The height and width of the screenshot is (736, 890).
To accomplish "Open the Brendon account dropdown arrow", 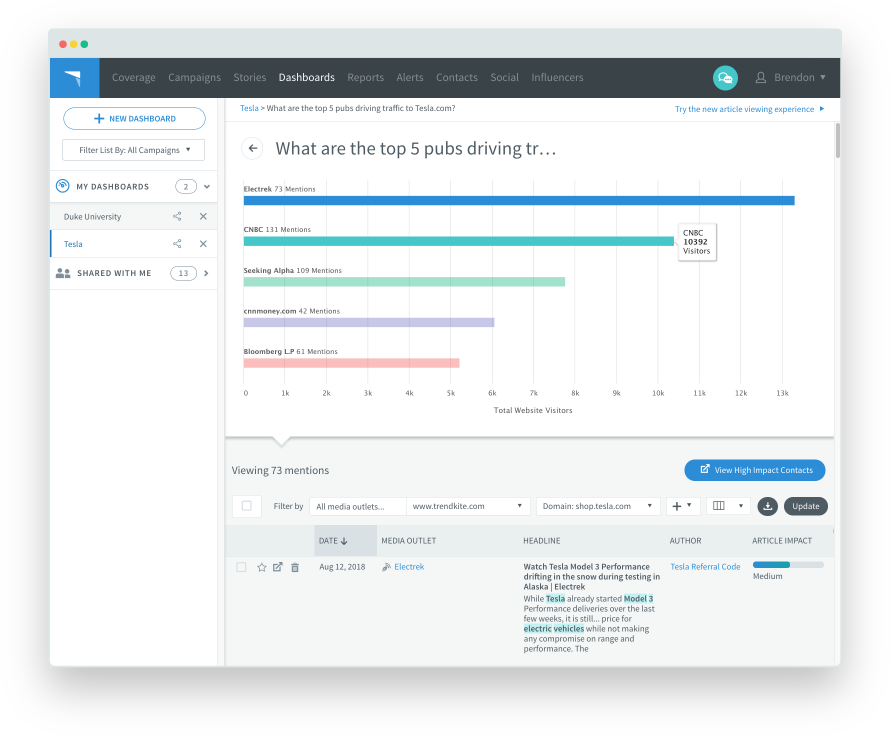I will (823, 77).
